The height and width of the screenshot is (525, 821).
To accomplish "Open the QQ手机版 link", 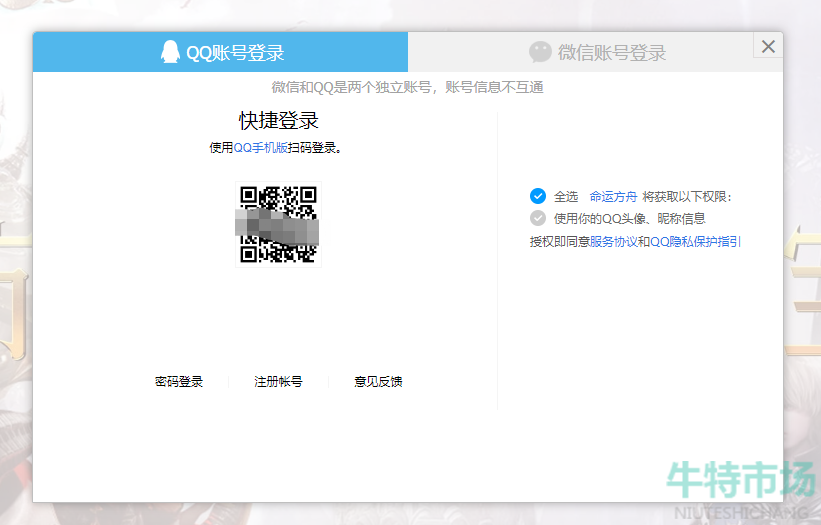I will pos(260,148).
